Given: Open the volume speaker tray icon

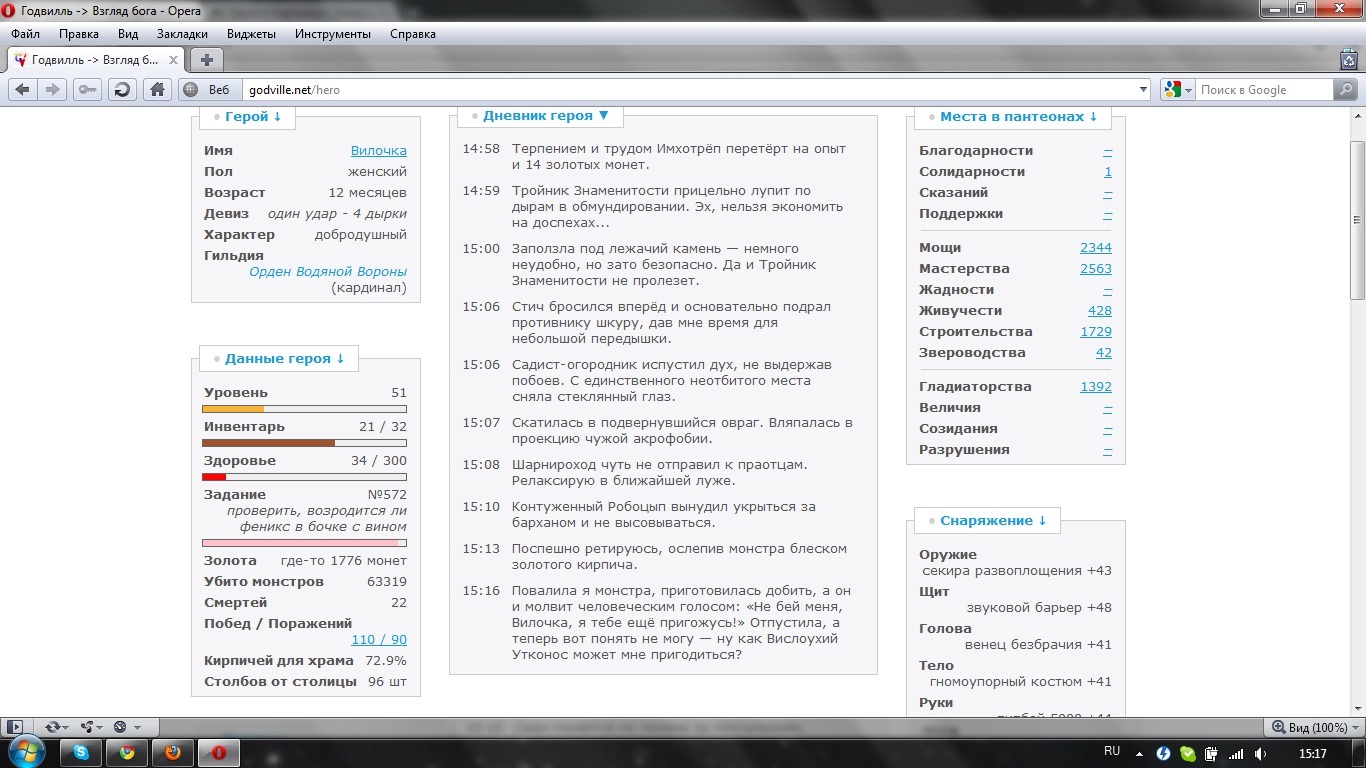Looking at the screenshot, I should pyautogui.click(x=1260, y=753).
